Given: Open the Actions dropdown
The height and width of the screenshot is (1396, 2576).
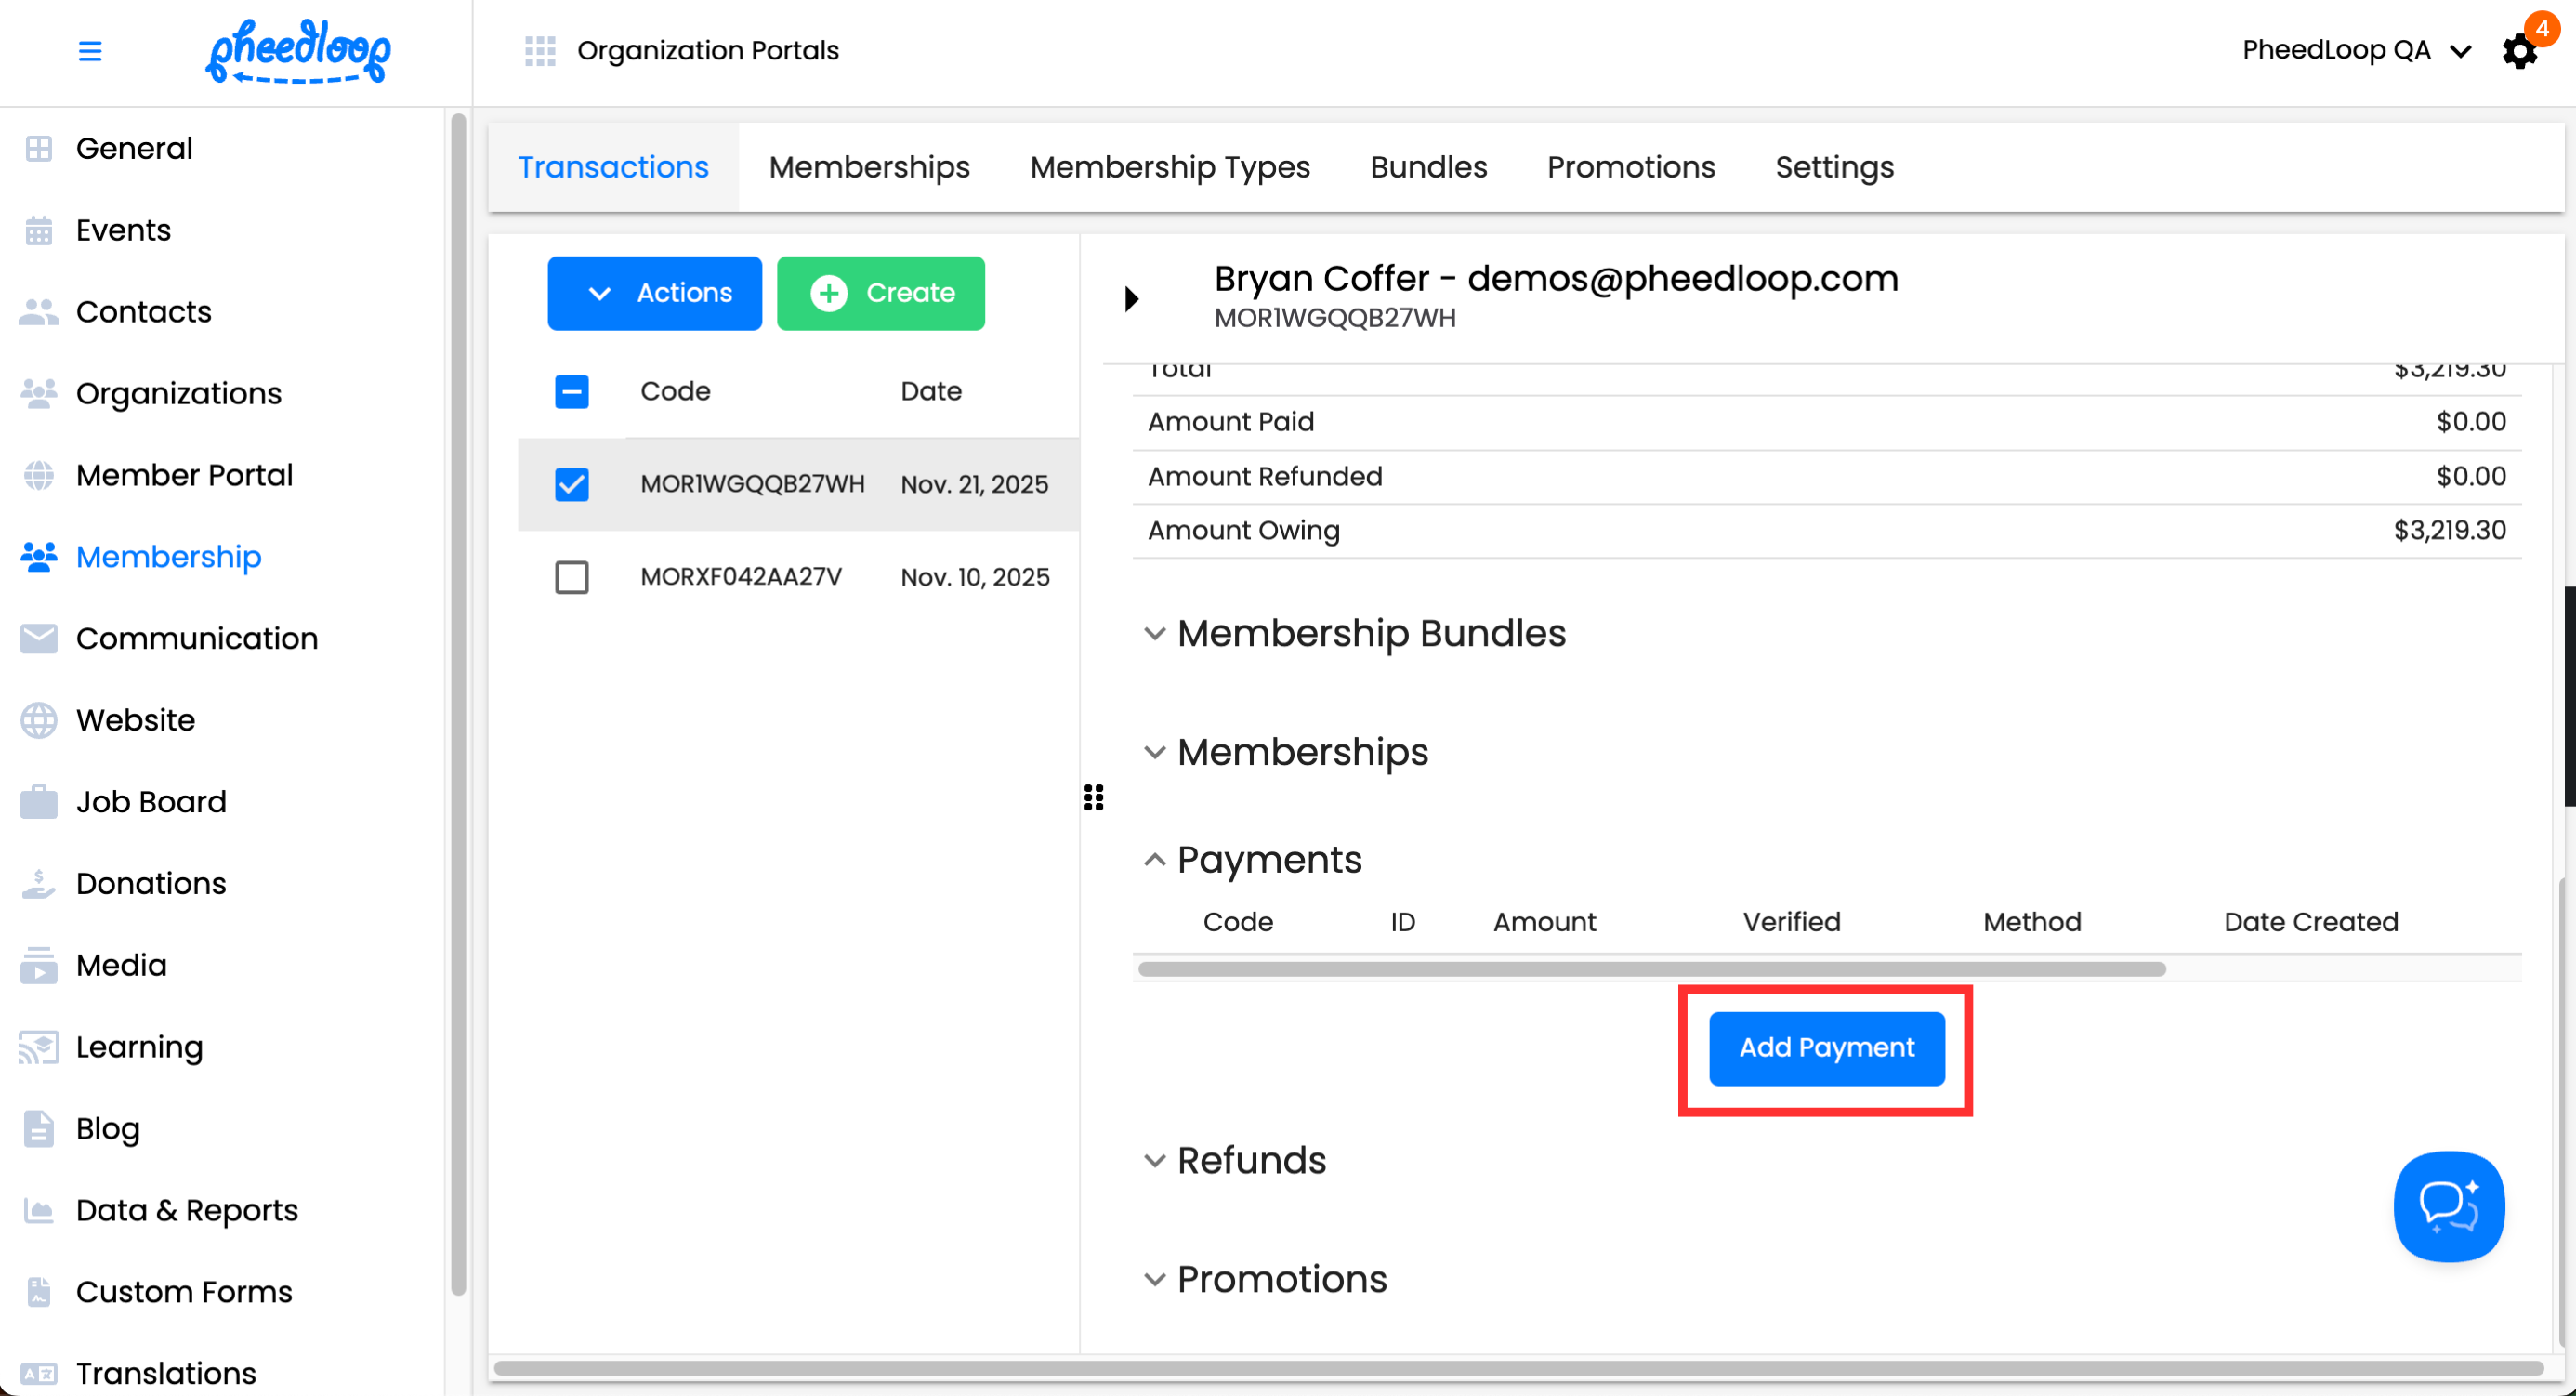Looking at the screenshot, I should tap(655, 293).
